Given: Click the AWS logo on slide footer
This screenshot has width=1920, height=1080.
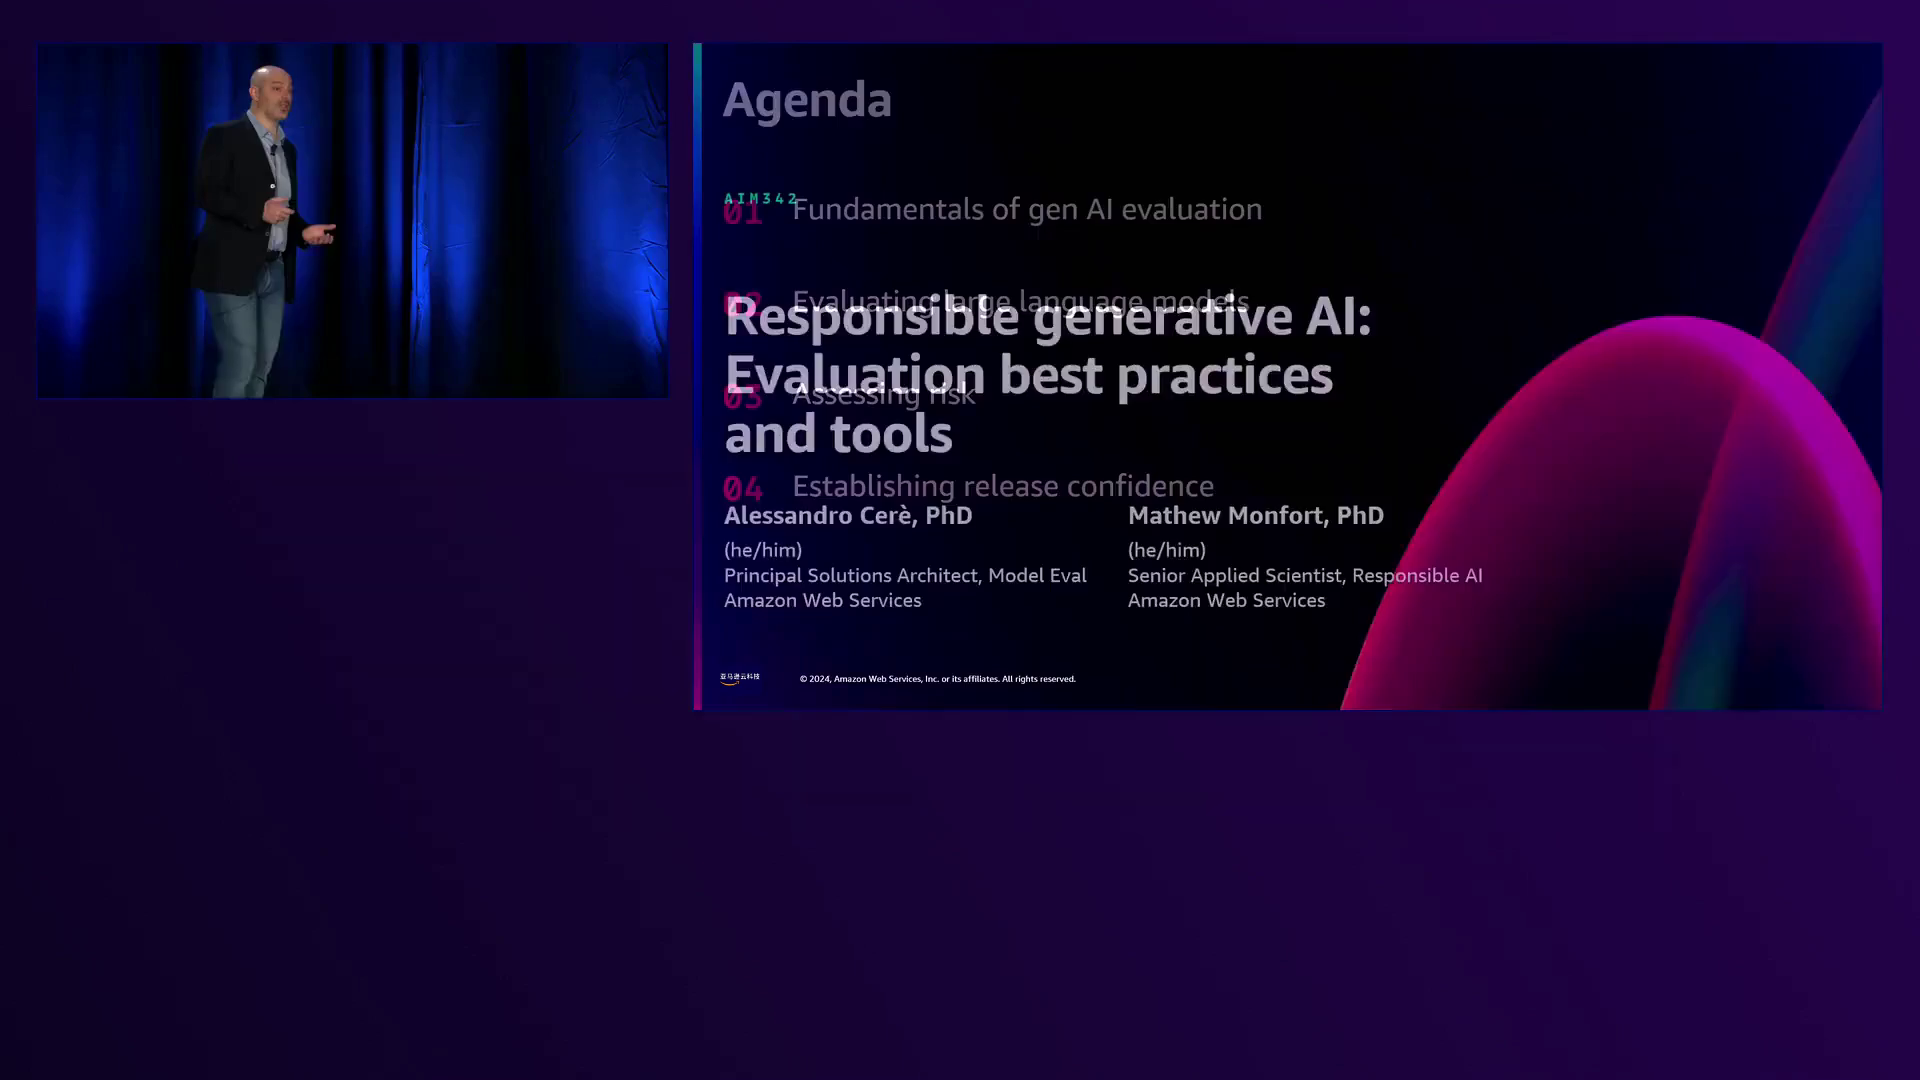Looking at the screenshot, I should point(739,678).
